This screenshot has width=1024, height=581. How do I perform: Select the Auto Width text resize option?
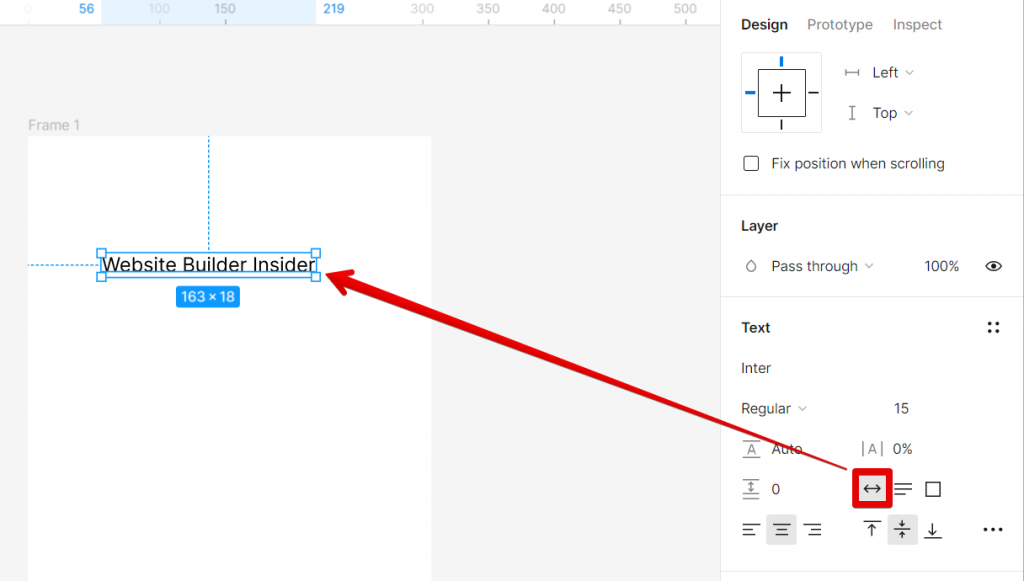tap(871, 488)
